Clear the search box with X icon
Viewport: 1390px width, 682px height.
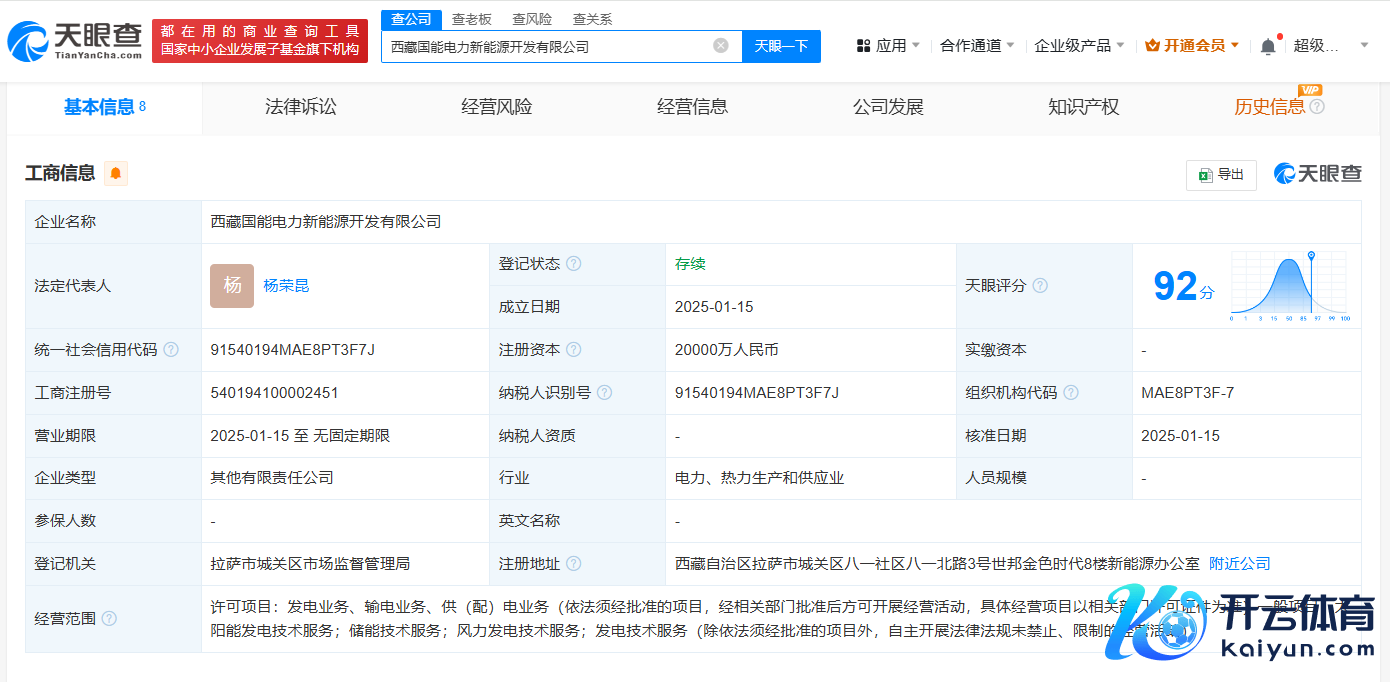tap(720, 46)
